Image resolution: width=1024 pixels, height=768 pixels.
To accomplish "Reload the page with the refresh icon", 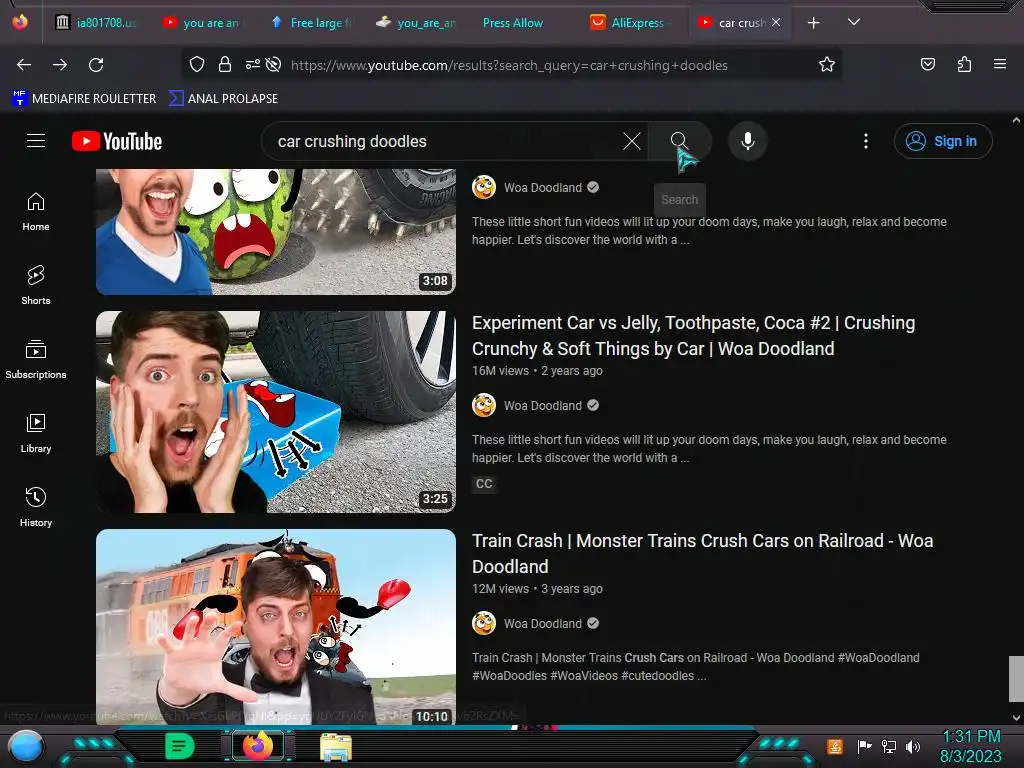I will (96, 65).
